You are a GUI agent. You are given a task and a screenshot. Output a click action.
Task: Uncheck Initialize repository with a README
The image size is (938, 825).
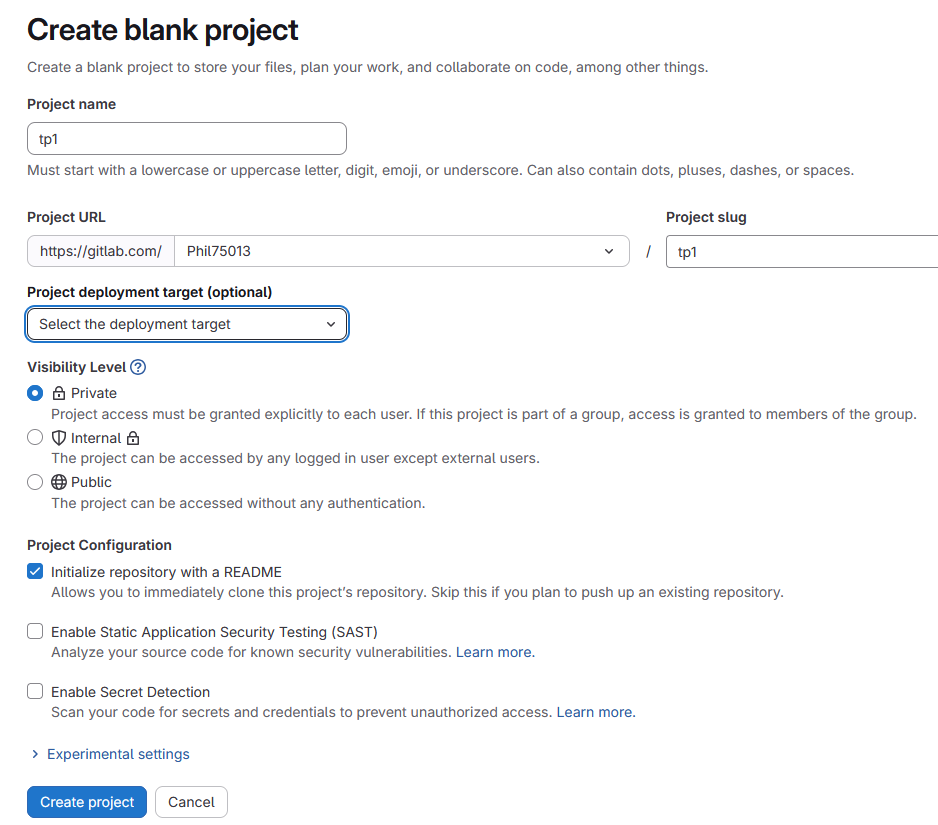(35, 572)
